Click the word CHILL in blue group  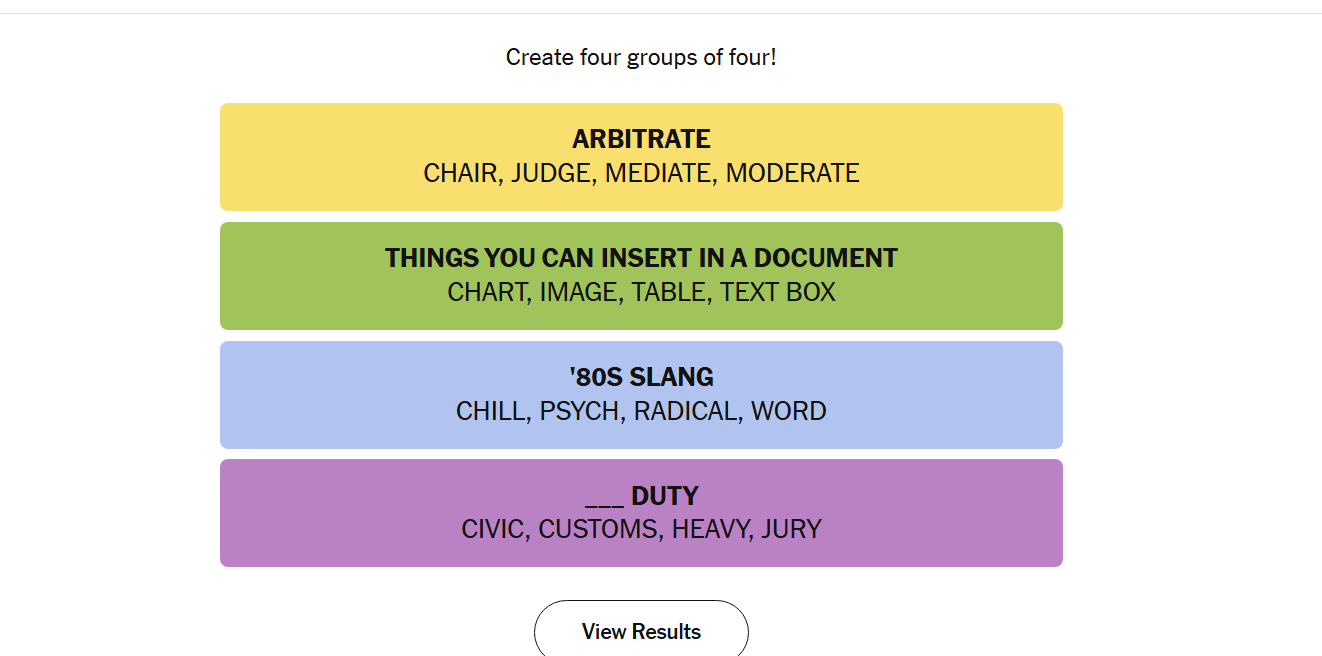(x=491, y=411)
